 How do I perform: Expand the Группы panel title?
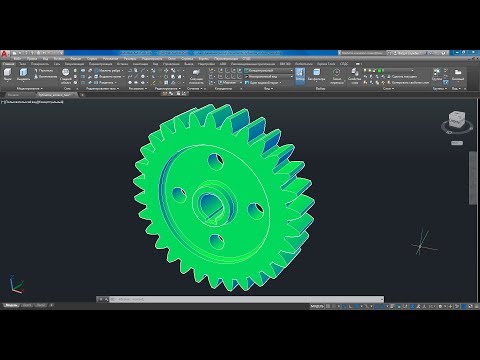coord(440,89)
